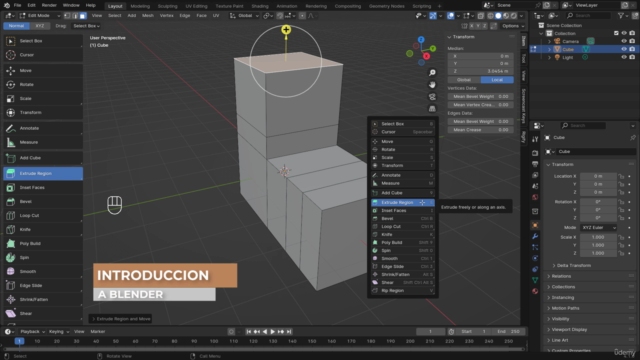Expand the Relations panel
This screenshot has height=360, width=640.
(561, 276)
